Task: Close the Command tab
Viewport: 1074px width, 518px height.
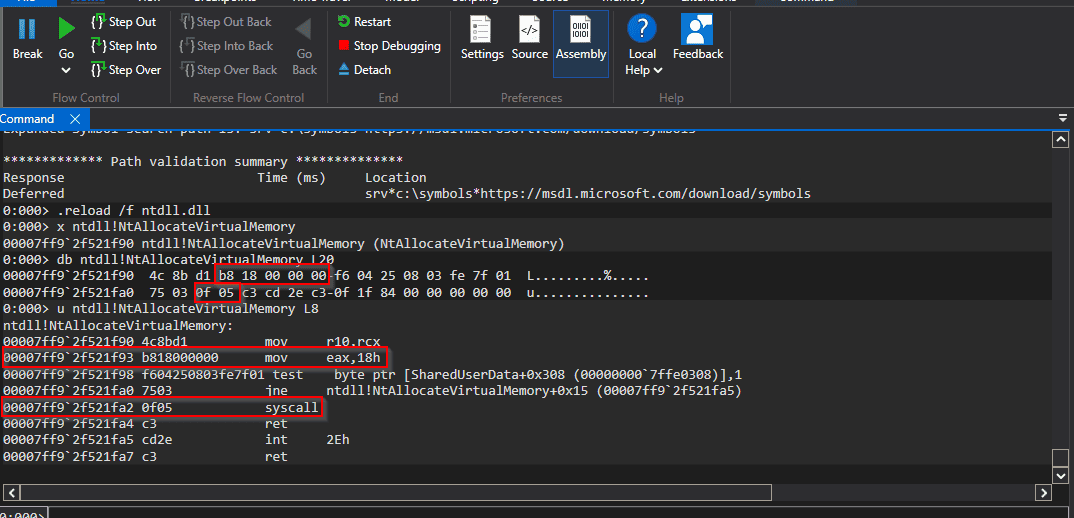Action: [75, 119]
